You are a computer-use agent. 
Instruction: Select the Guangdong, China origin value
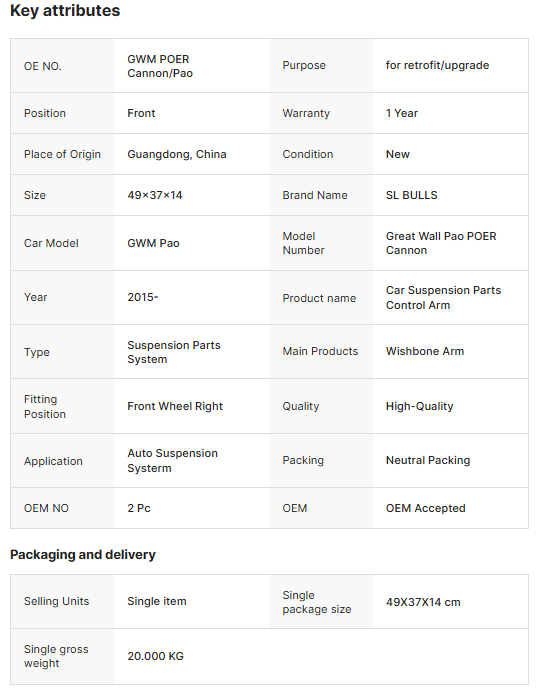coord(177,154)
